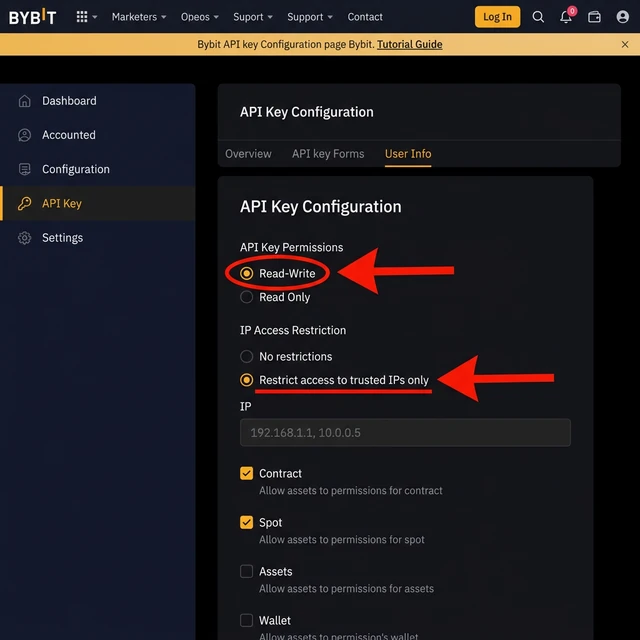Click 'Allow assets to permissions for spot' text

point(342,540)
